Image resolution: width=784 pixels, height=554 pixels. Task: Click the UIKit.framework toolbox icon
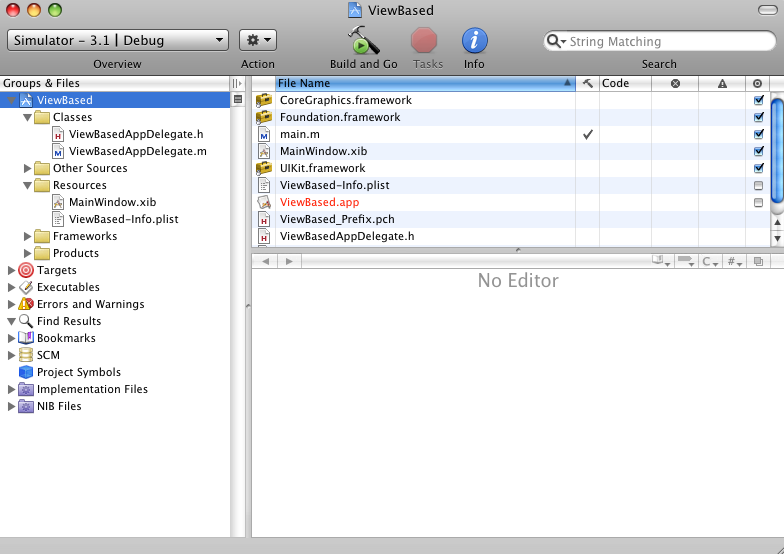tap(264, 168)
